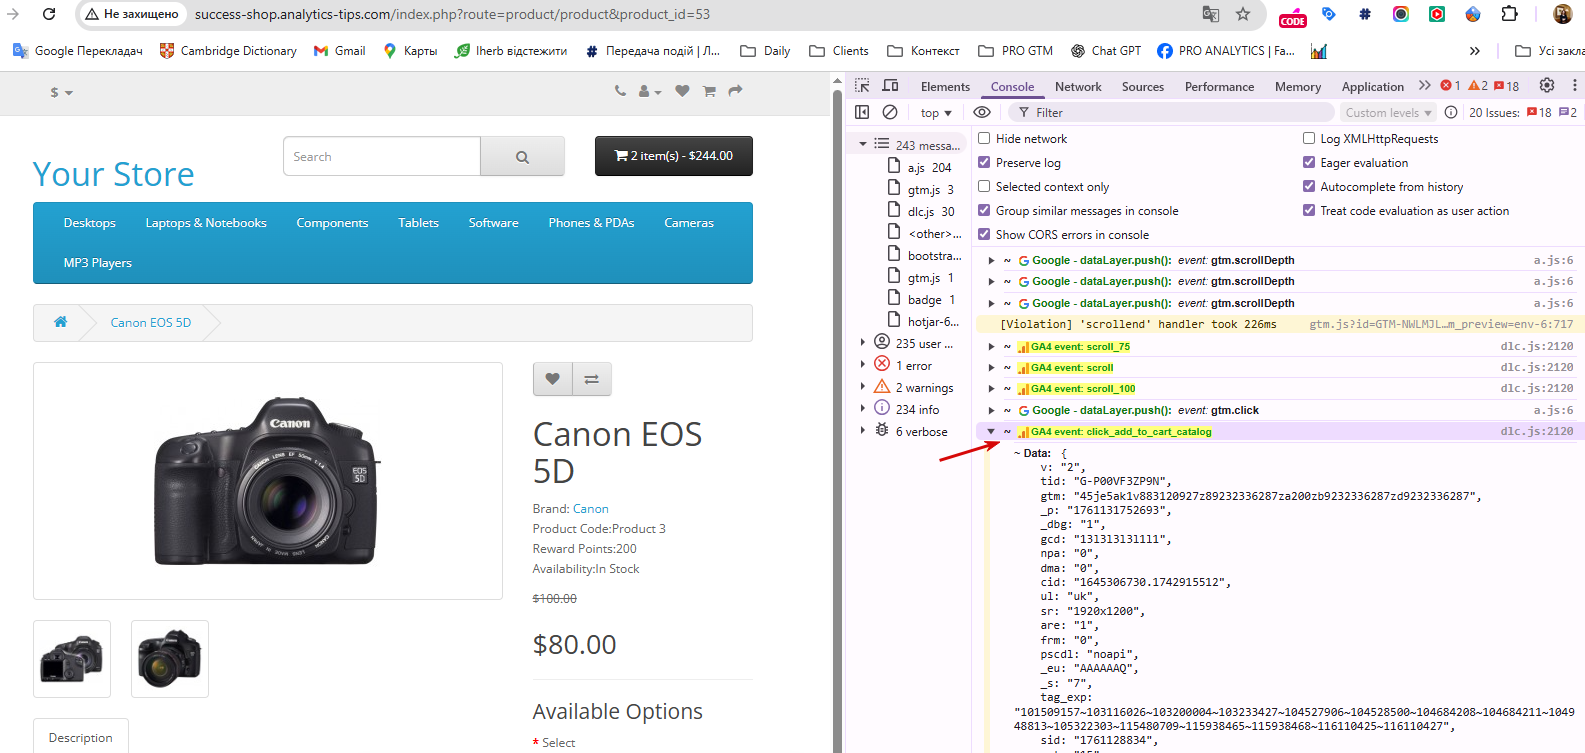Image resolution: width=1585 pixels, height=753 pixels.
Task: Click the phone contact icon in the store header
Action: (620, 91)
